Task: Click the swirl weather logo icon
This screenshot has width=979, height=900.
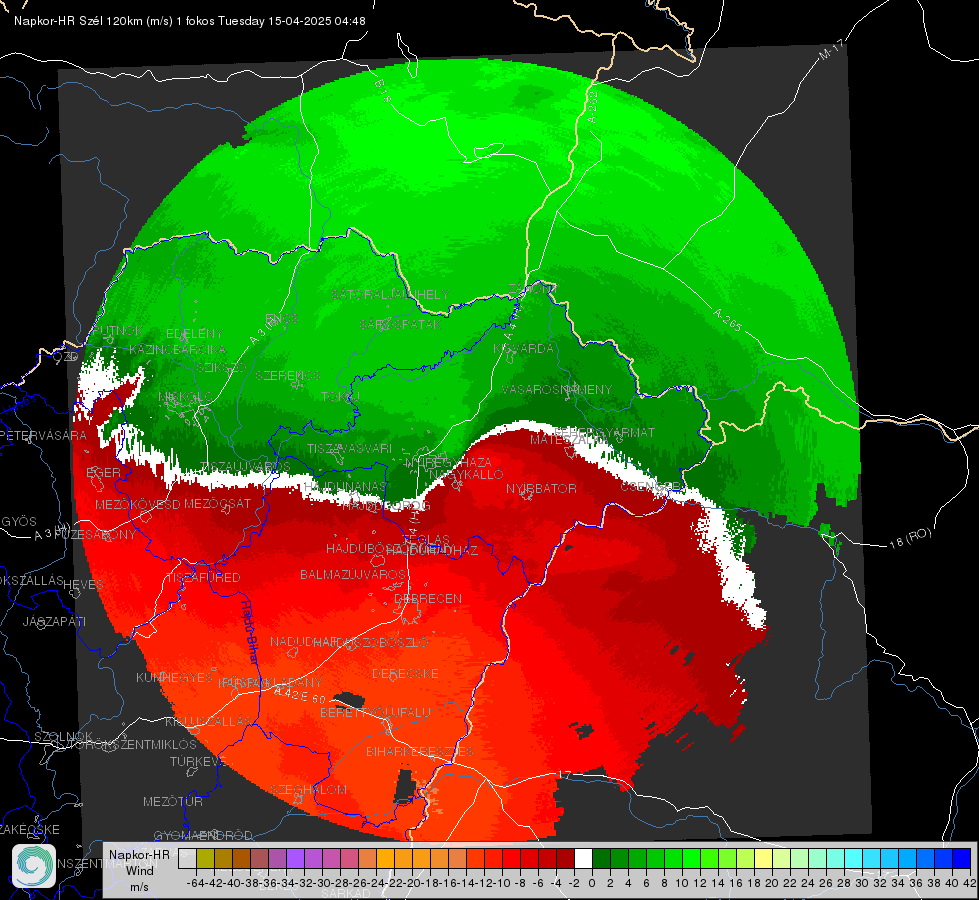Action: pyautogui.click(x=34, y=866)
